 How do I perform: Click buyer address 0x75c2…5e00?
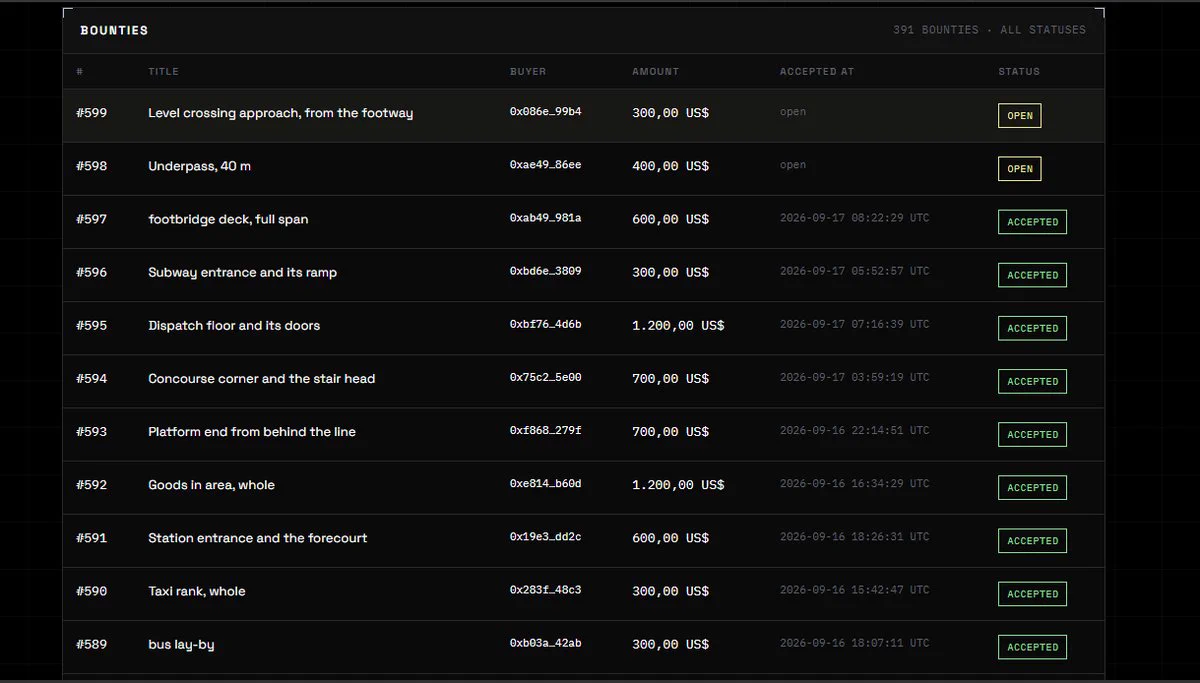tap(545, 377)
